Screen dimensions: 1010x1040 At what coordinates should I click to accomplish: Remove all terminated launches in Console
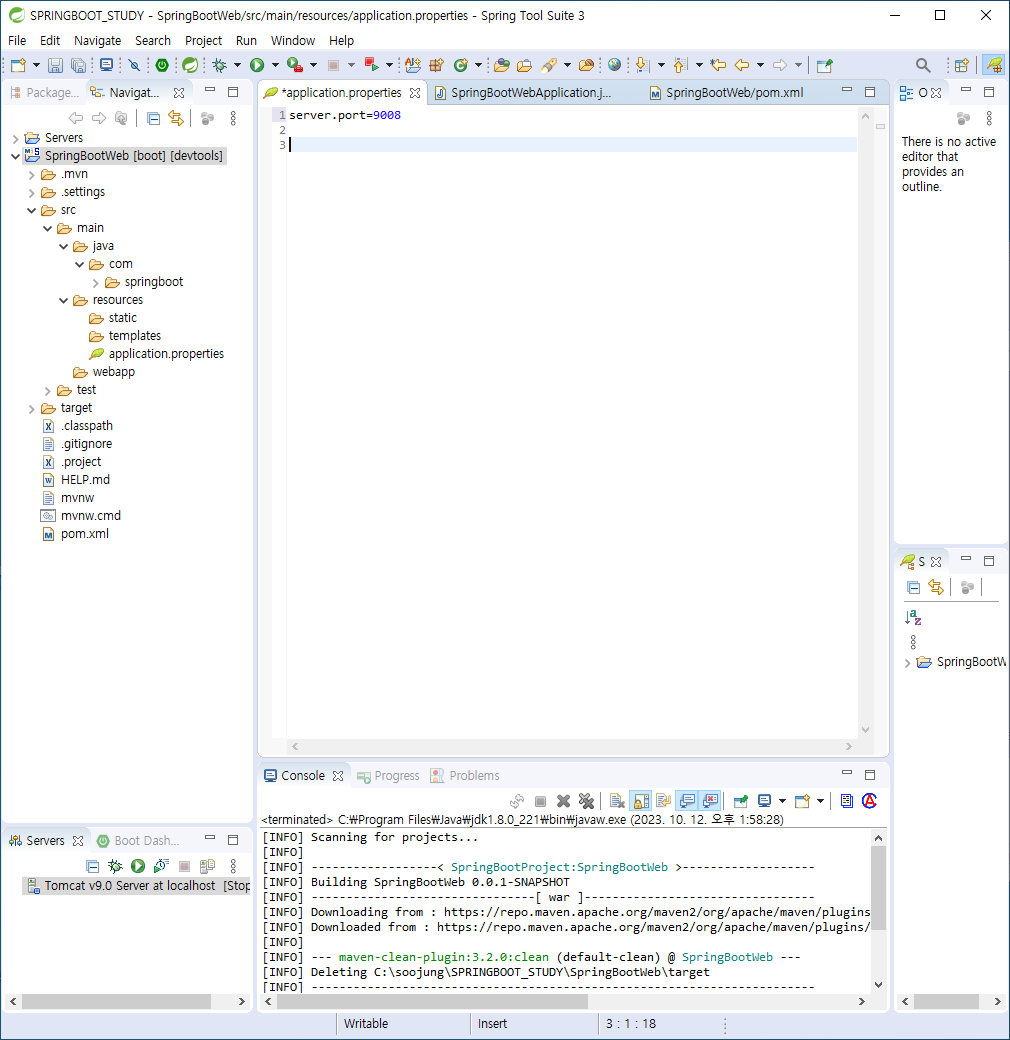pos(586,801)
